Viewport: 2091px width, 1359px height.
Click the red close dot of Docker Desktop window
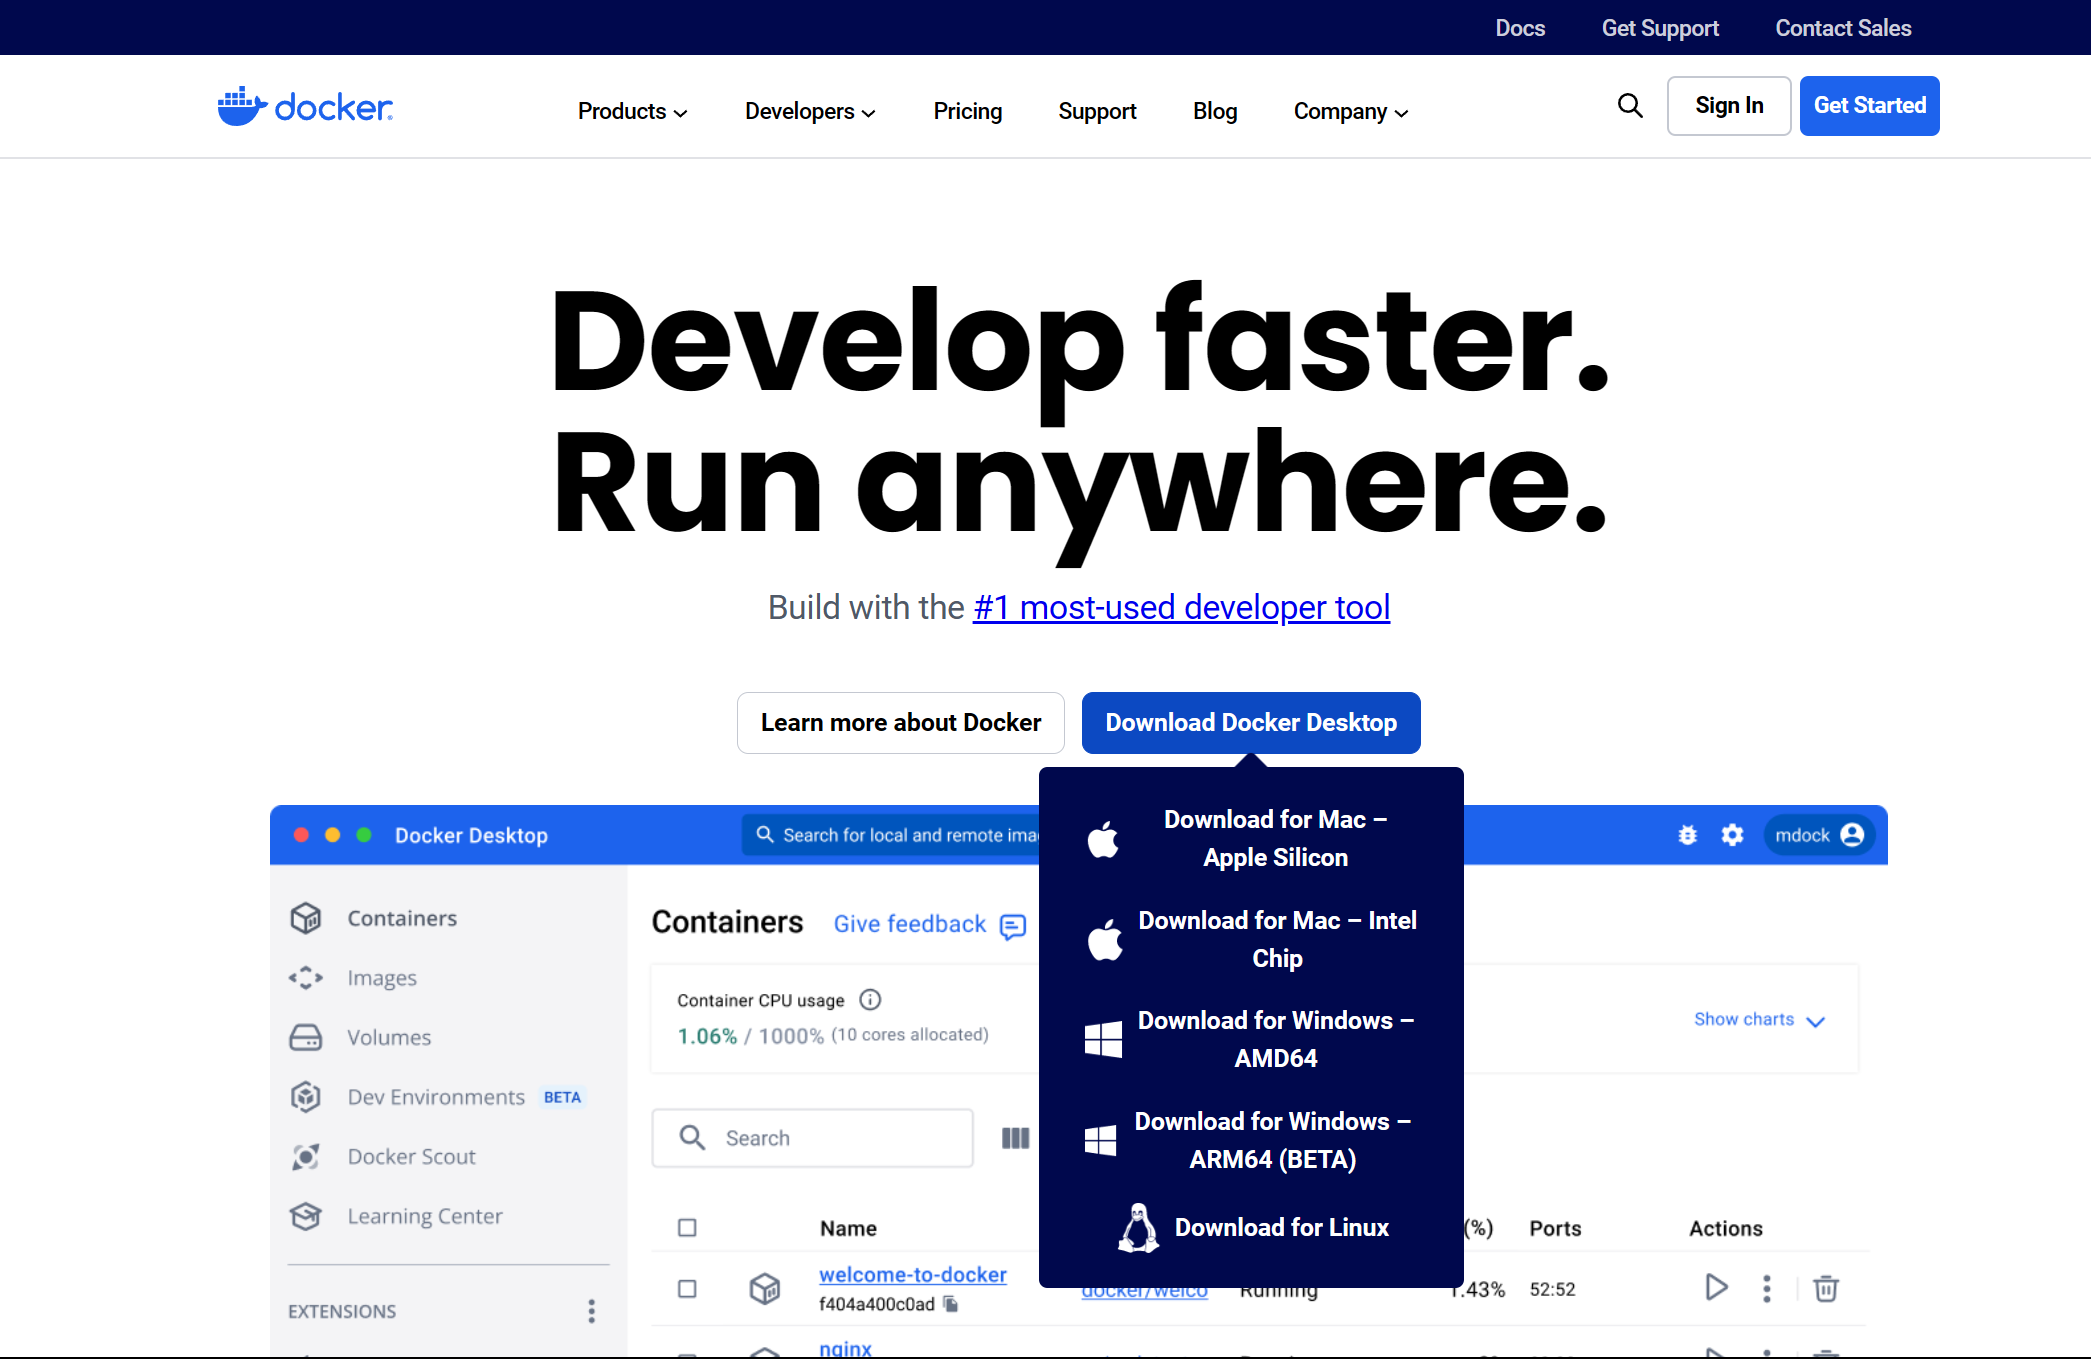tap(301, 835)
